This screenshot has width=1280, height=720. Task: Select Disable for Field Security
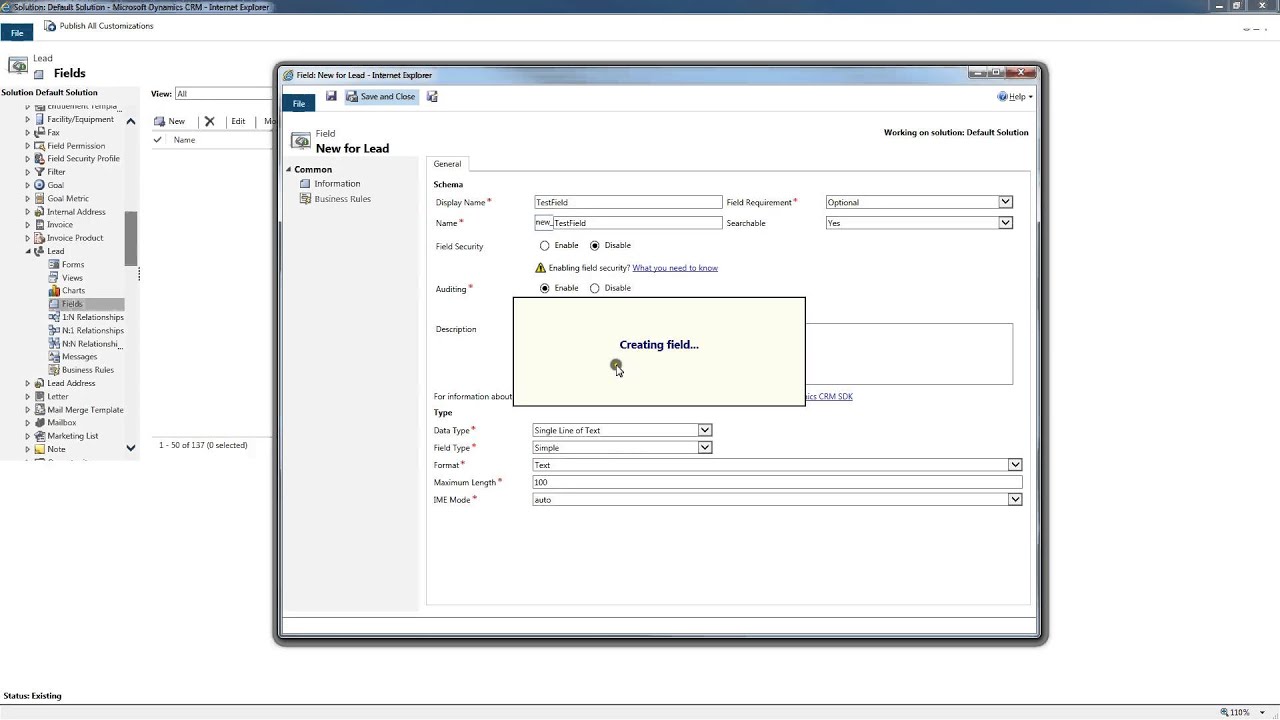(595, 245)
